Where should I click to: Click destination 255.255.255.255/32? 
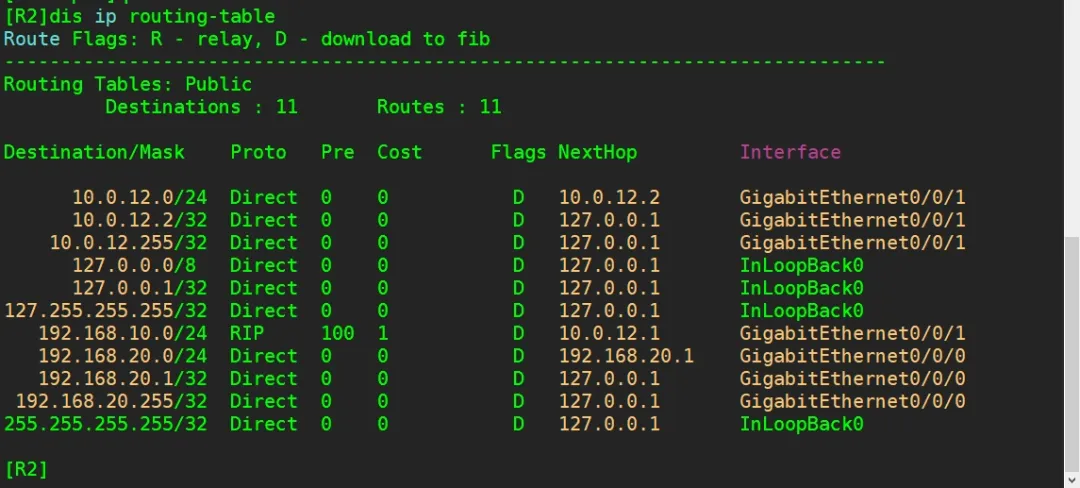[106, 424]
